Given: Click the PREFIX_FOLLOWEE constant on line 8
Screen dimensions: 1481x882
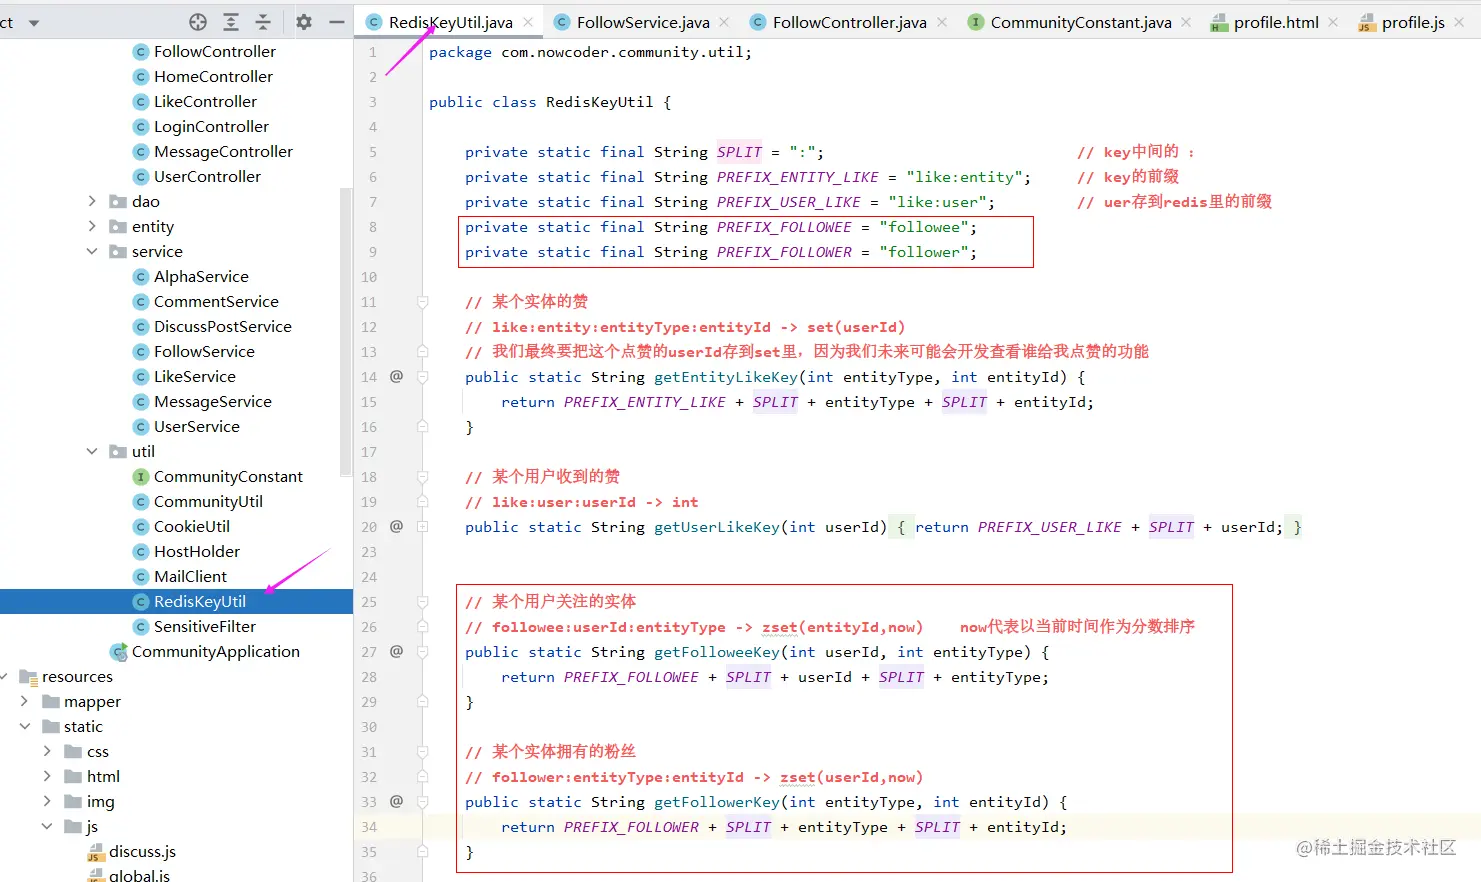Looking at the screenshot, I should pyautogui.click(x=784, y=227).
